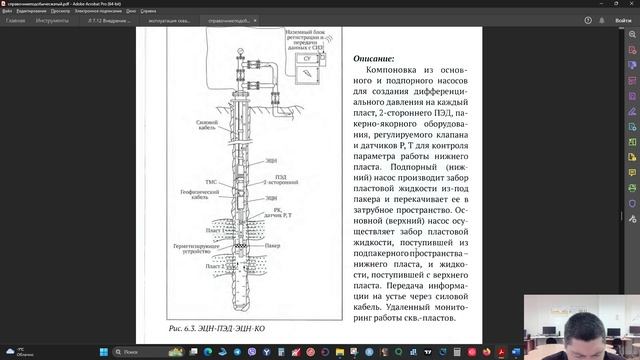Open Microsoft Word from taskbar
640x360 pixels.
pyautogui.click(x=516, y=352)
